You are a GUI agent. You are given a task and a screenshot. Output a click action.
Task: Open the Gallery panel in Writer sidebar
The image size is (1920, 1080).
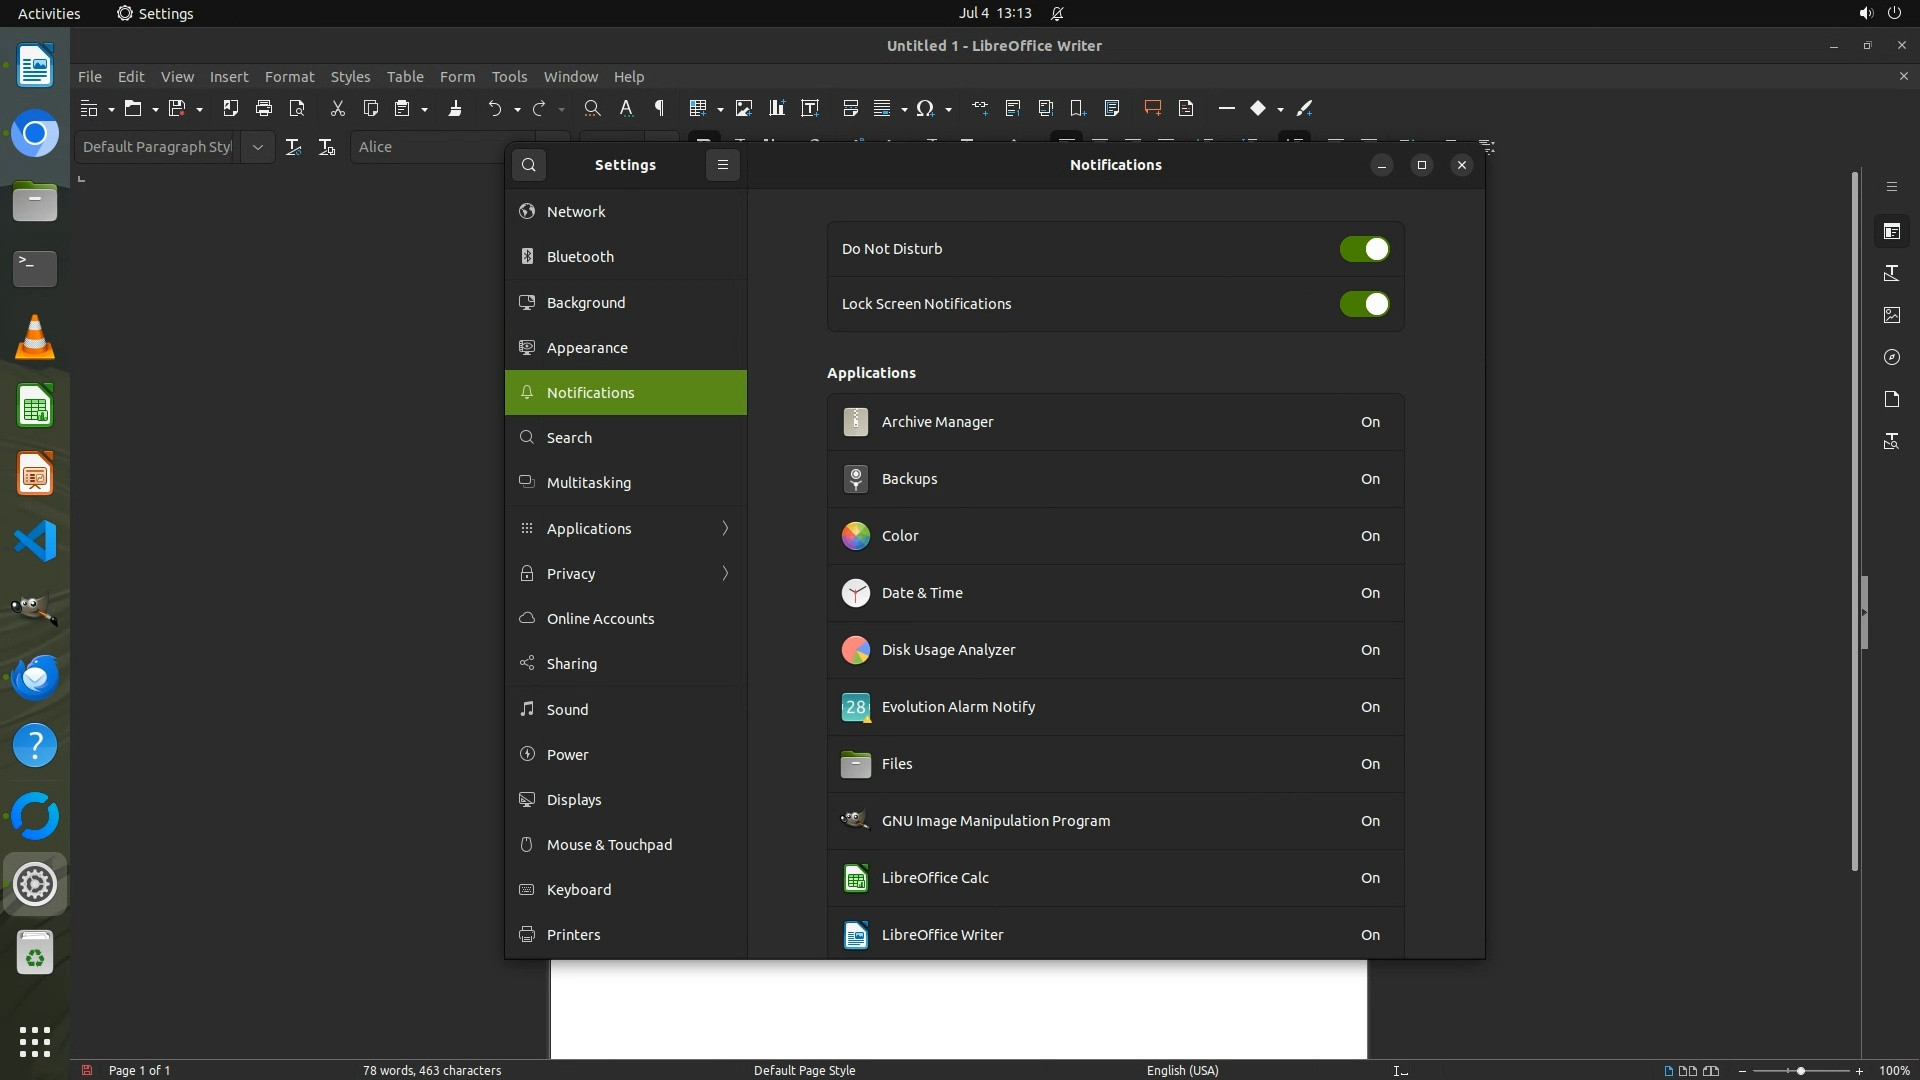point(1891,315)
